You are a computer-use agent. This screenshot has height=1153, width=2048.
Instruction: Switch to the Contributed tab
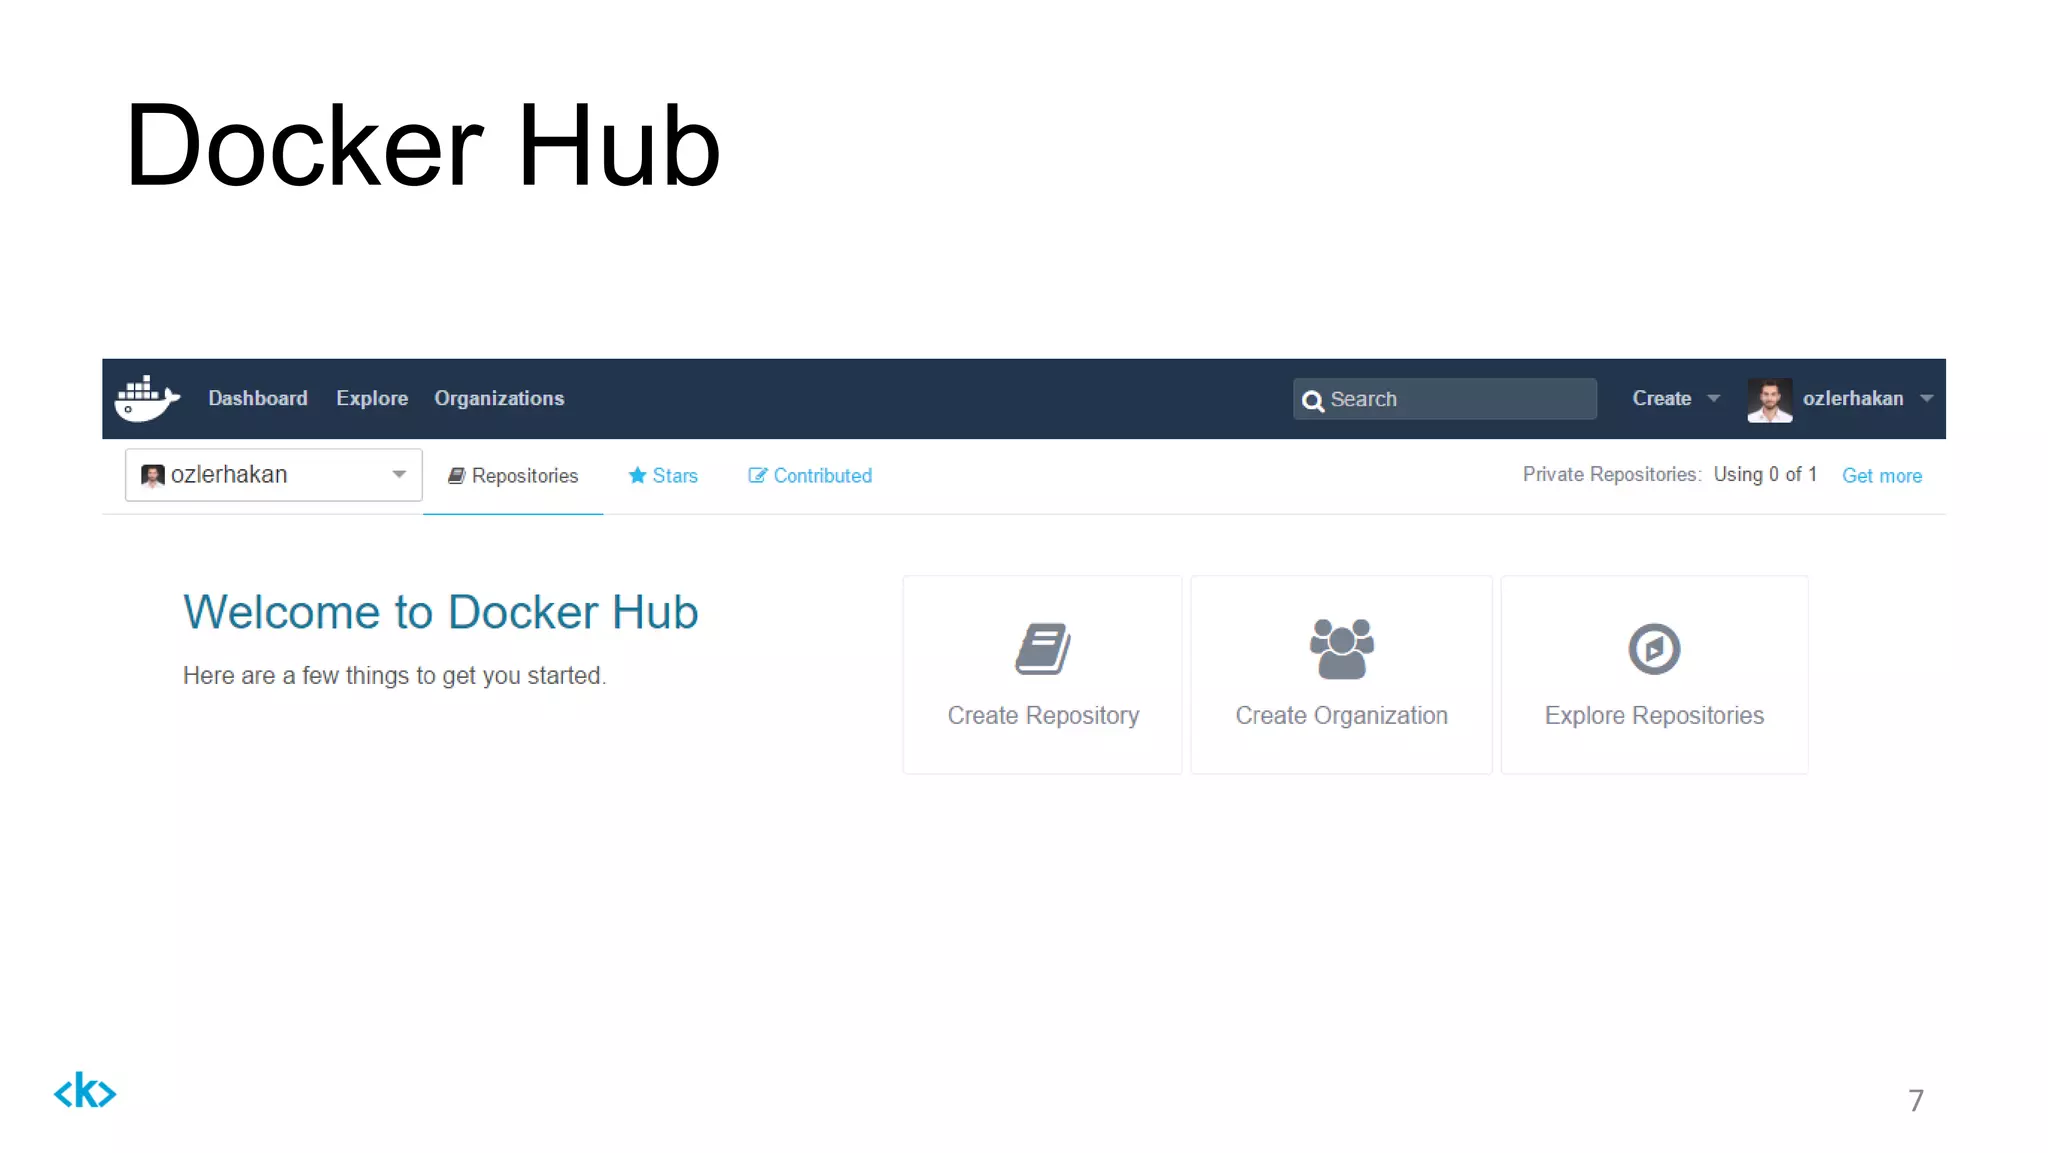(810, 476)
